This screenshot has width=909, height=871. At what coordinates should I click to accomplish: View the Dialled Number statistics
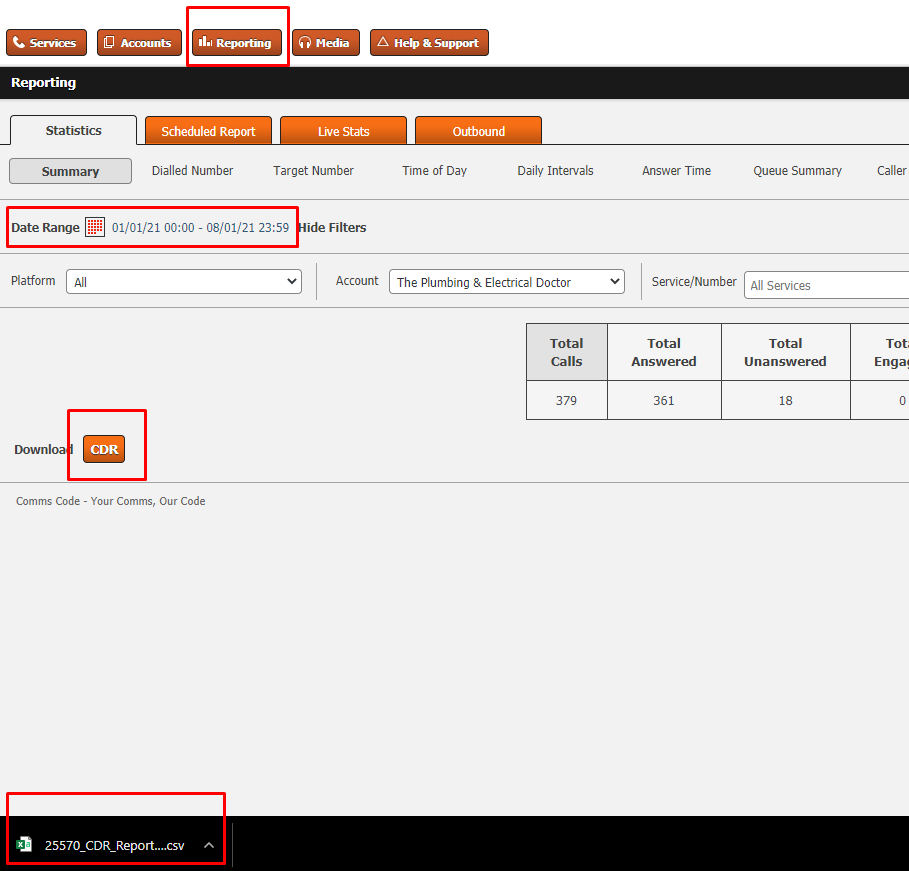tap(192, 171)
